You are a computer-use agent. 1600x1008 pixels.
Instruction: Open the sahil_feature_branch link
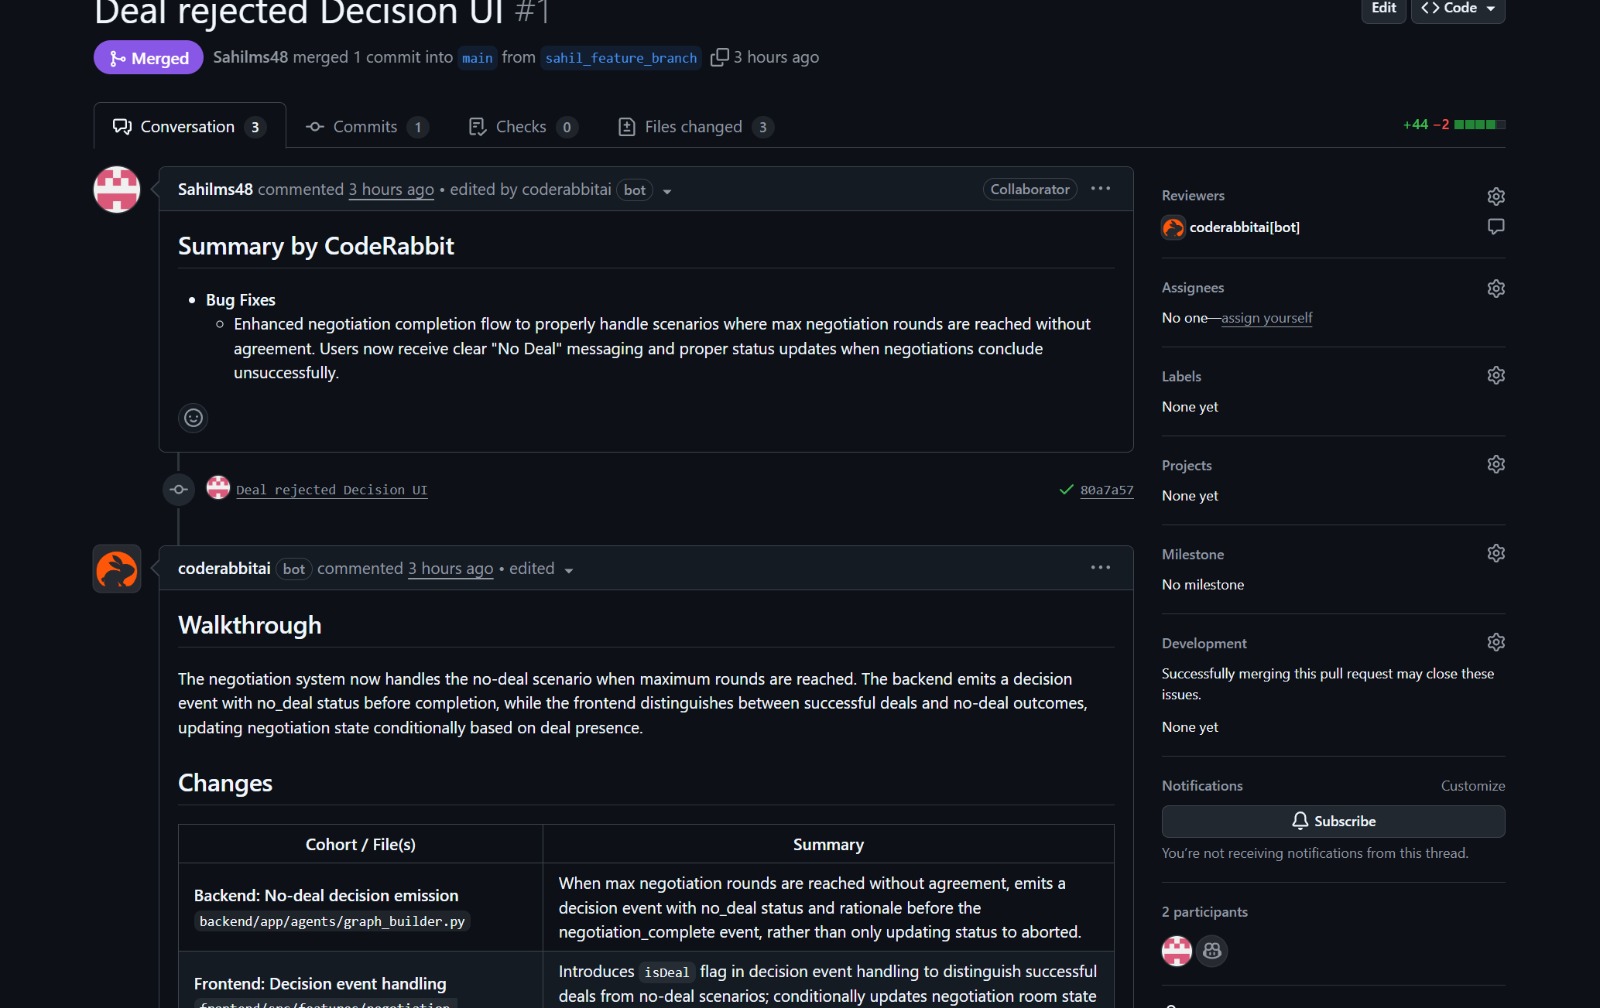click(x=621, y=58)
